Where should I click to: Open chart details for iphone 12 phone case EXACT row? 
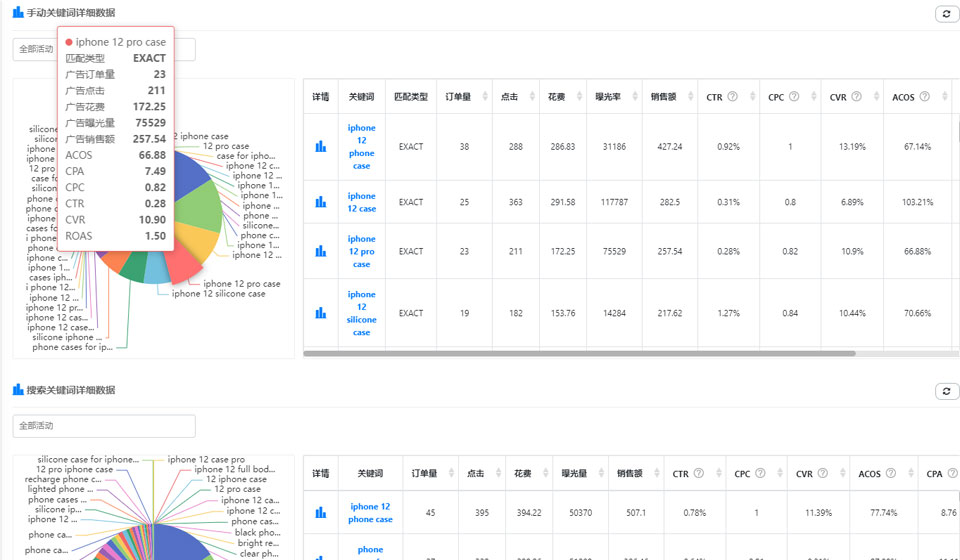pos(320,146)
